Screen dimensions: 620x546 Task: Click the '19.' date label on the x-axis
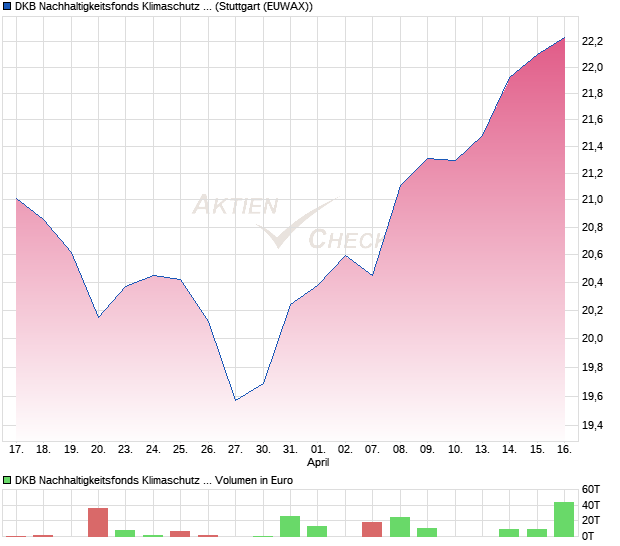coord(71,449)
